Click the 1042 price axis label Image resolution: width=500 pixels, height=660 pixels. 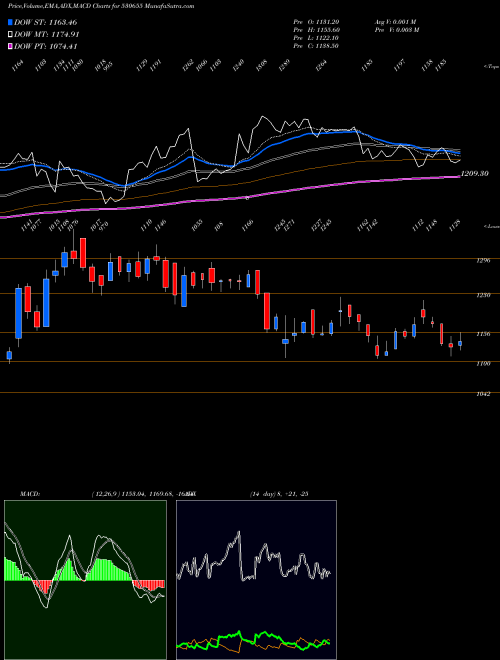[484, 394]
